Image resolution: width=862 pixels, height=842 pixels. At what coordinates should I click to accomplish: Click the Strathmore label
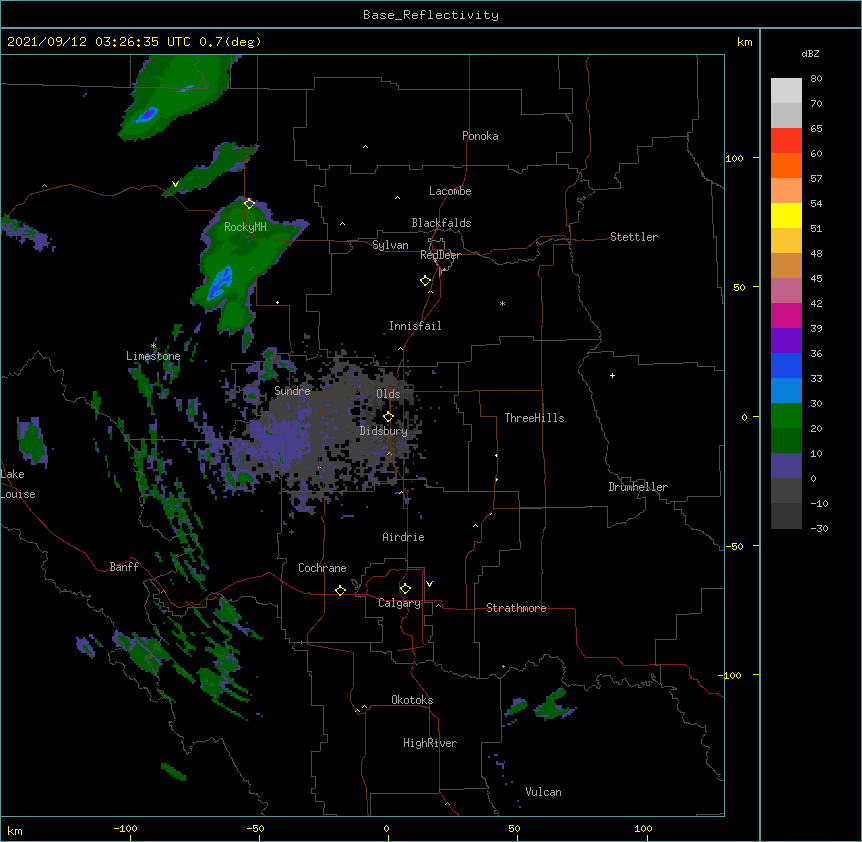516,608
